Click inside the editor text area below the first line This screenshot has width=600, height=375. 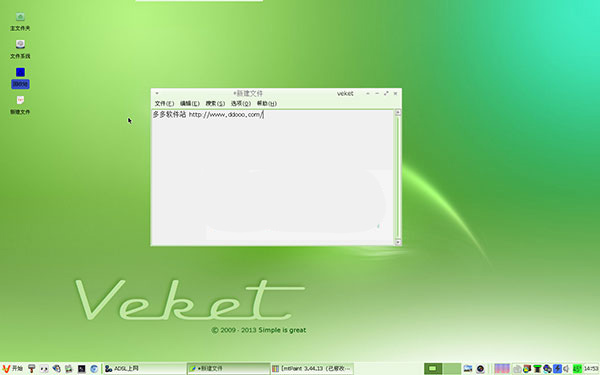pyautogui.click(x=272, y=180)
